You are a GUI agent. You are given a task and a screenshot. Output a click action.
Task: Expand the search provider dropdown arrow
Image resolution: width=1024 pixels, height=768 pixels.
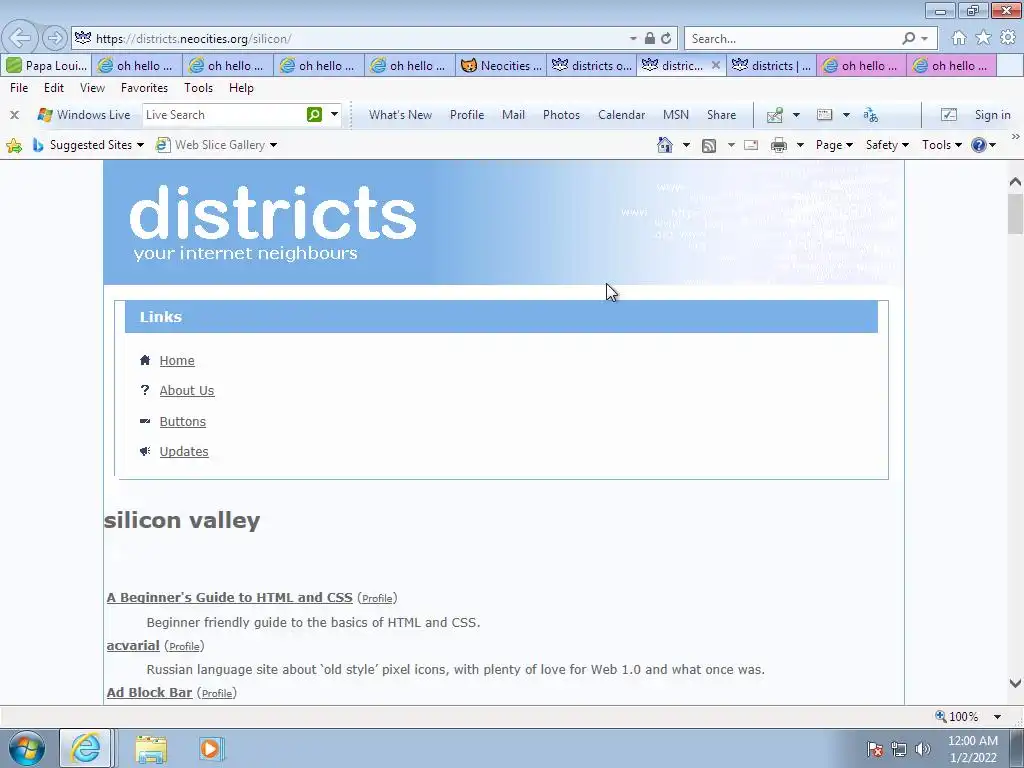(x=924, y=39)
